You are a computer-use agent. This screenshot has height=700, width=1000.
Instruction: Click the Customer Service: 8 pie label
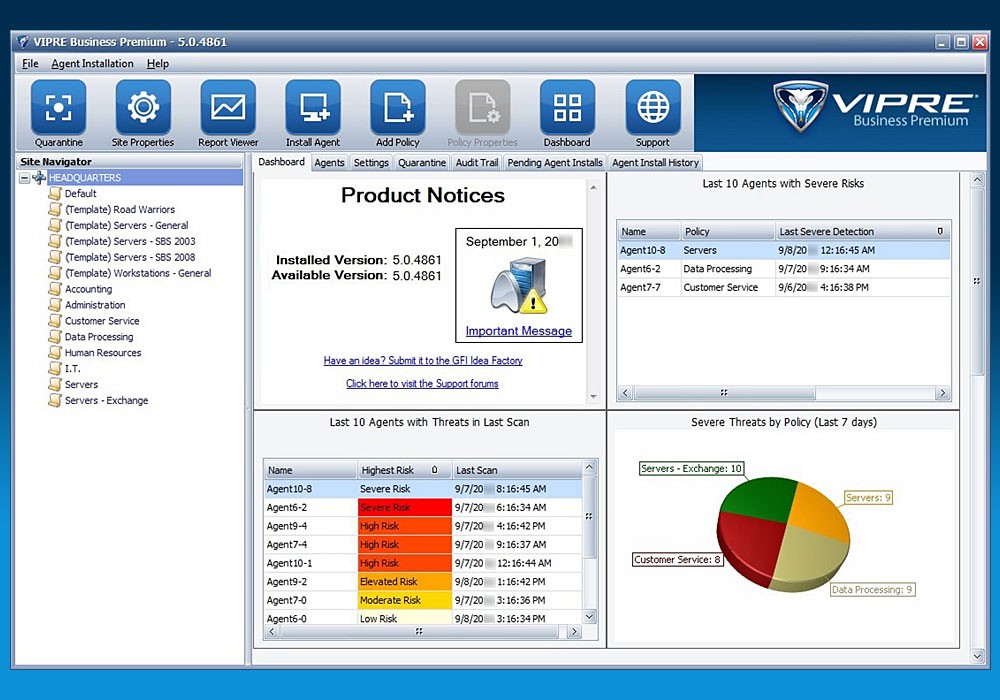(677, 560)
